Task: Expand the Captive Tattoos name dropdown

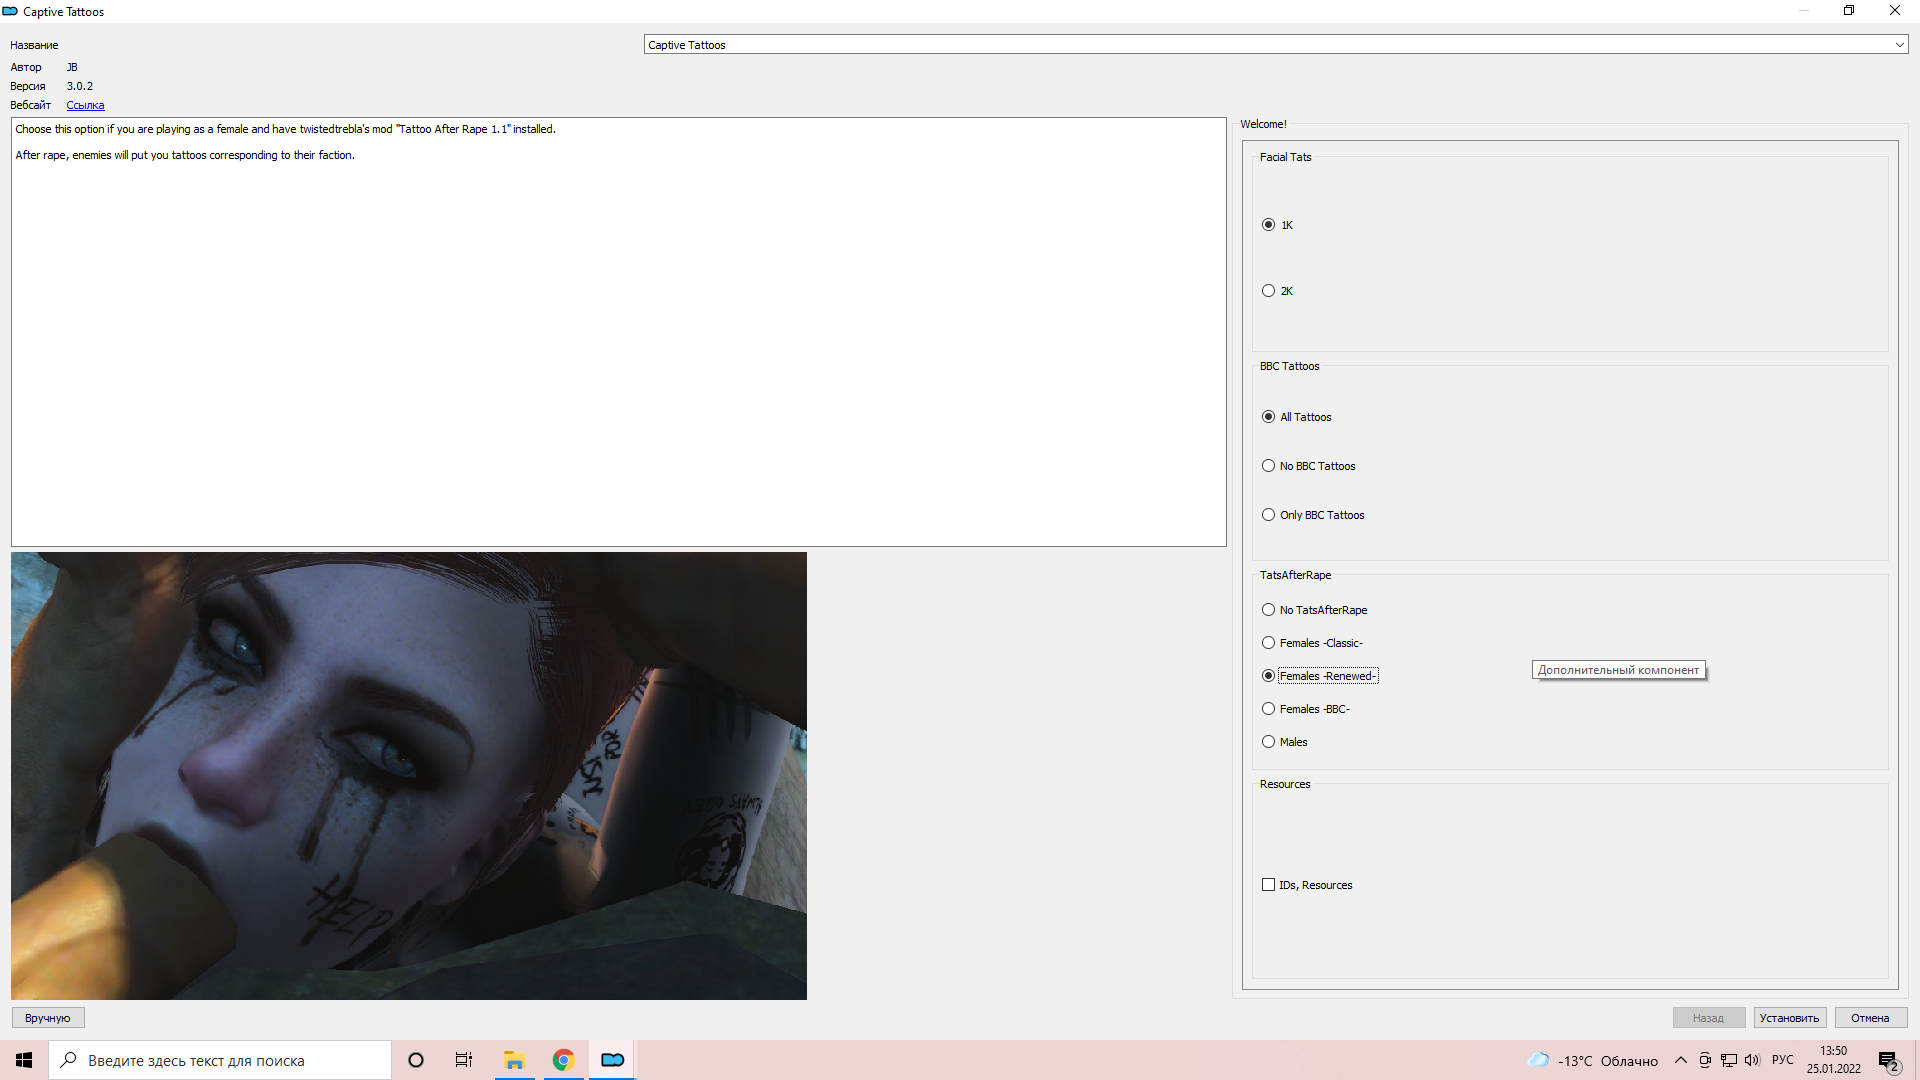Action: [x=1899, y=45]
